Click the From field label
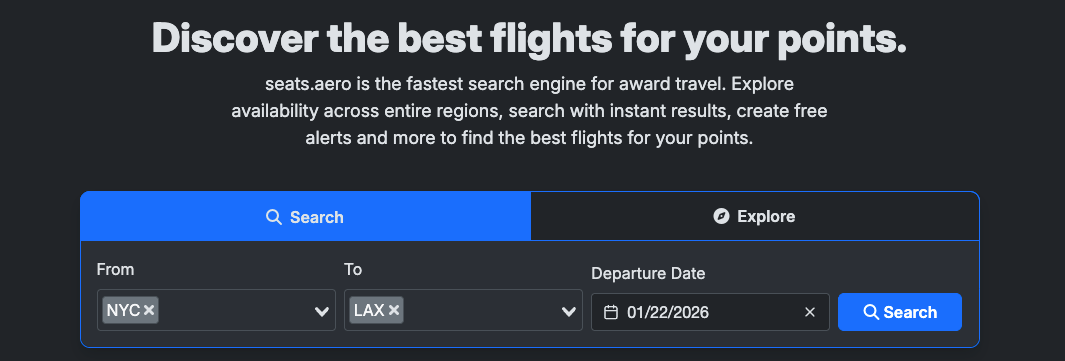The height and width of the screenshot is (361, 1065). [115, 269]
